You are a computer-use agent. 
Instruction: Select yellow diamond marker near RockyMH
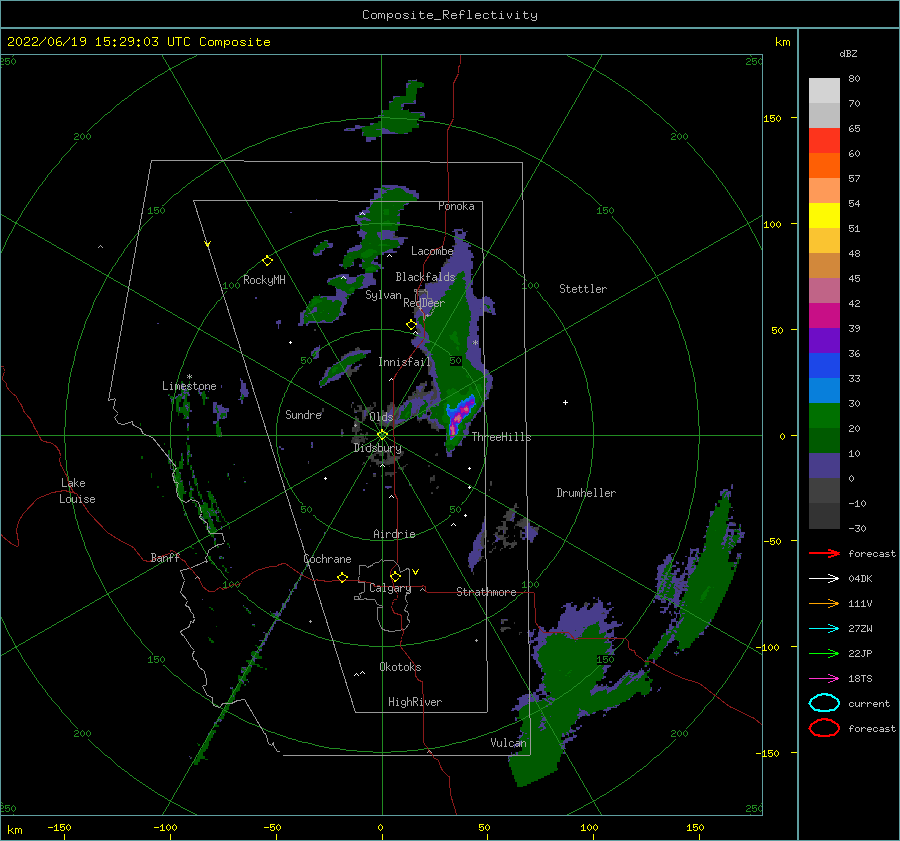267,261
